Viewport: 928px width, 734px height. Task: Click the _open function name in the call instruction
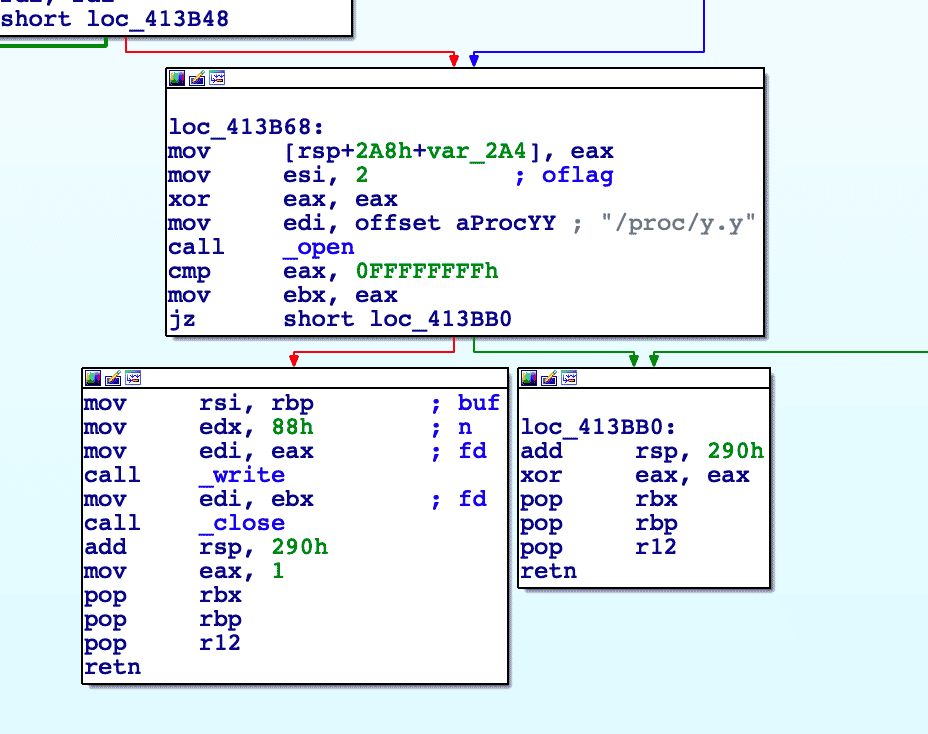click(318, 247)
